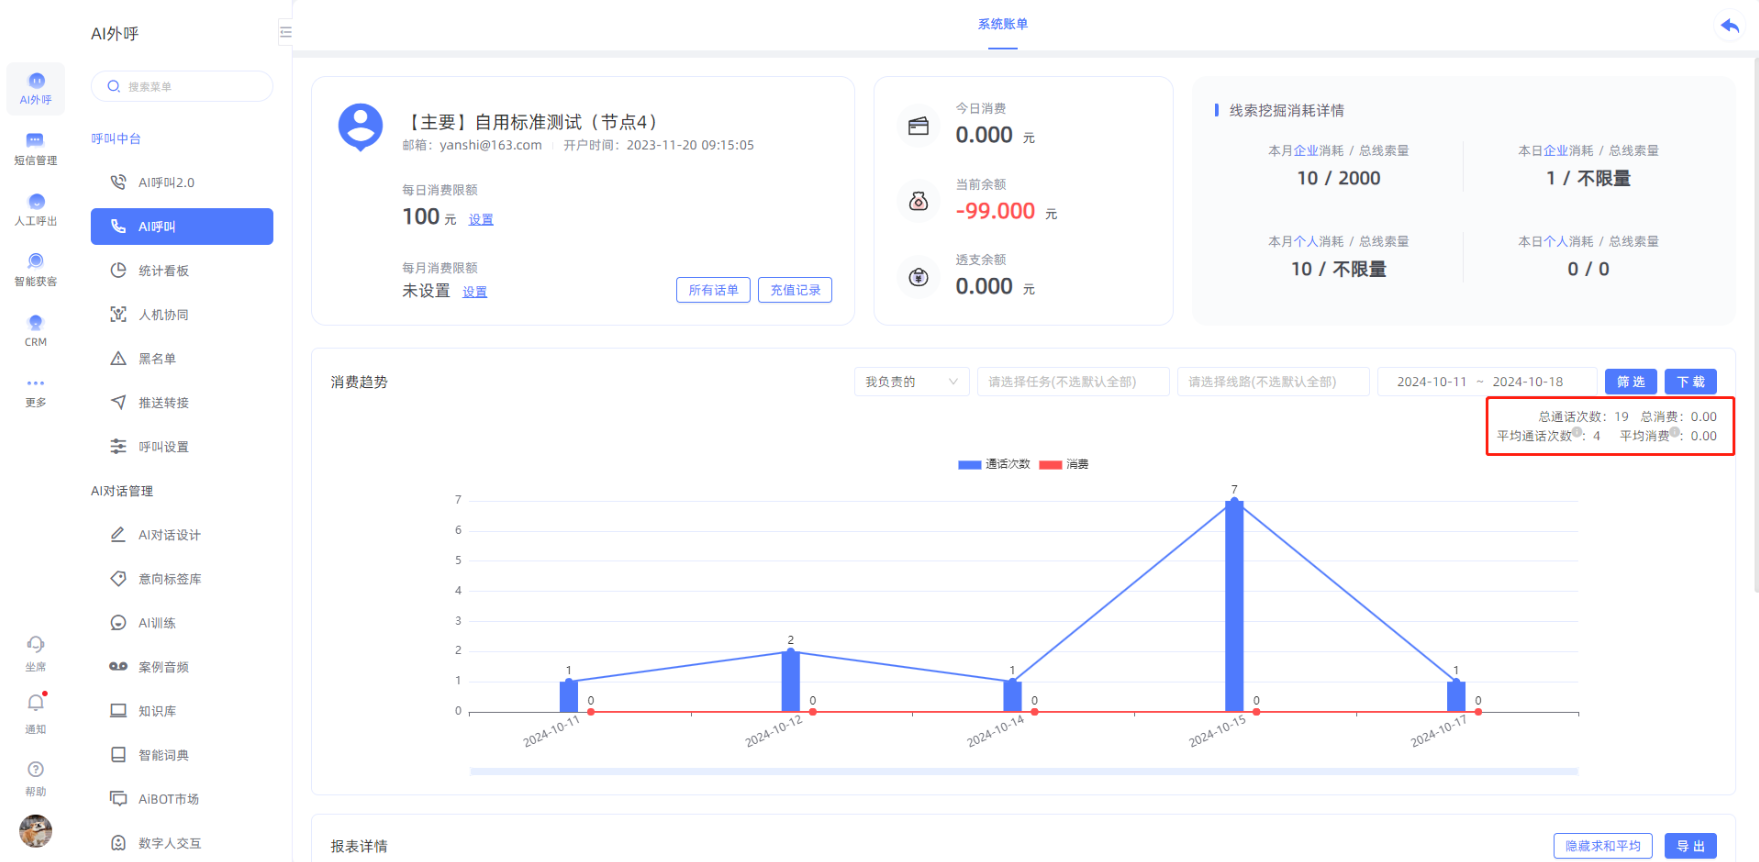Click the daily limit settings link
Viewport: 1759px width, 862px height.
tap(481, 219)
